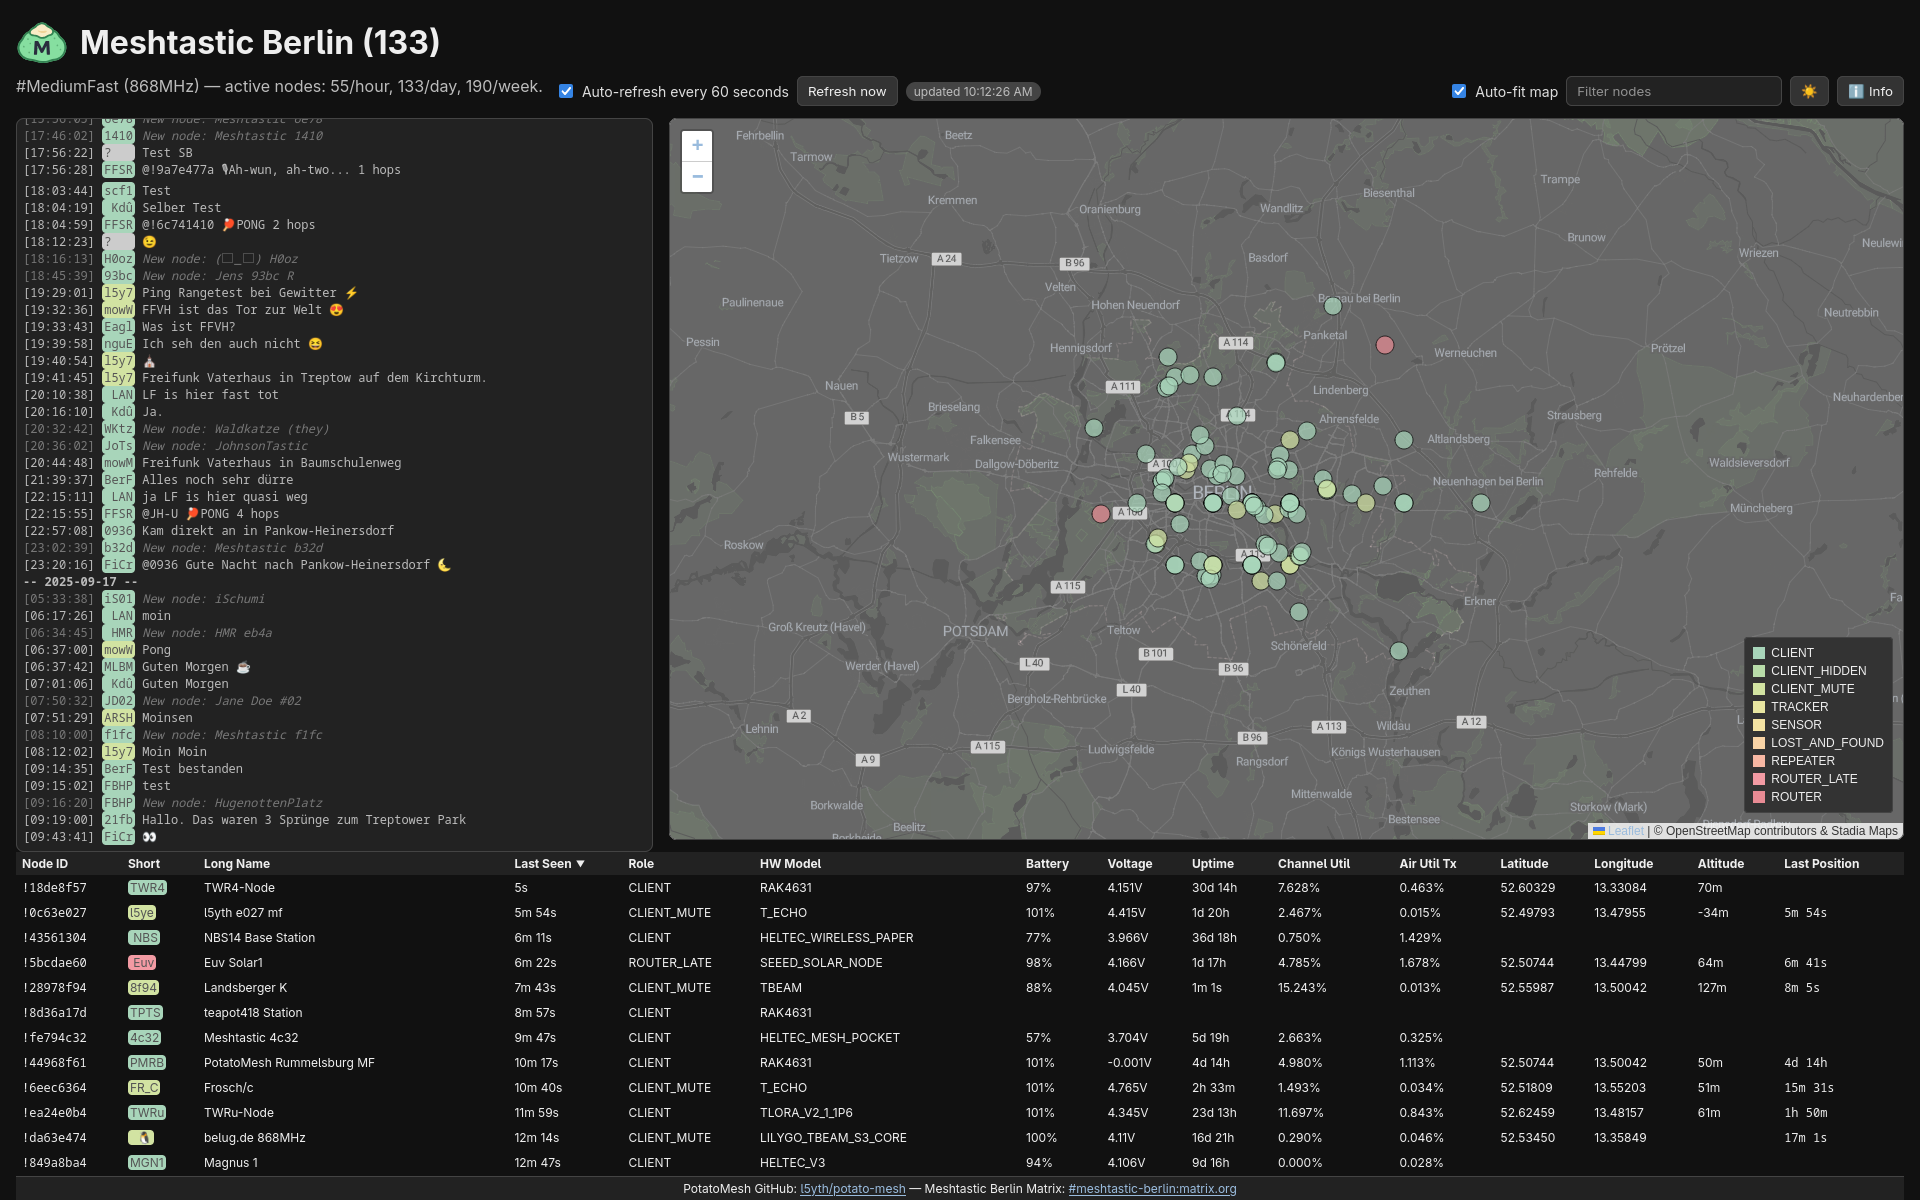
Task: Click the TWR4 short name badge
Action: (x=146, y=888)
